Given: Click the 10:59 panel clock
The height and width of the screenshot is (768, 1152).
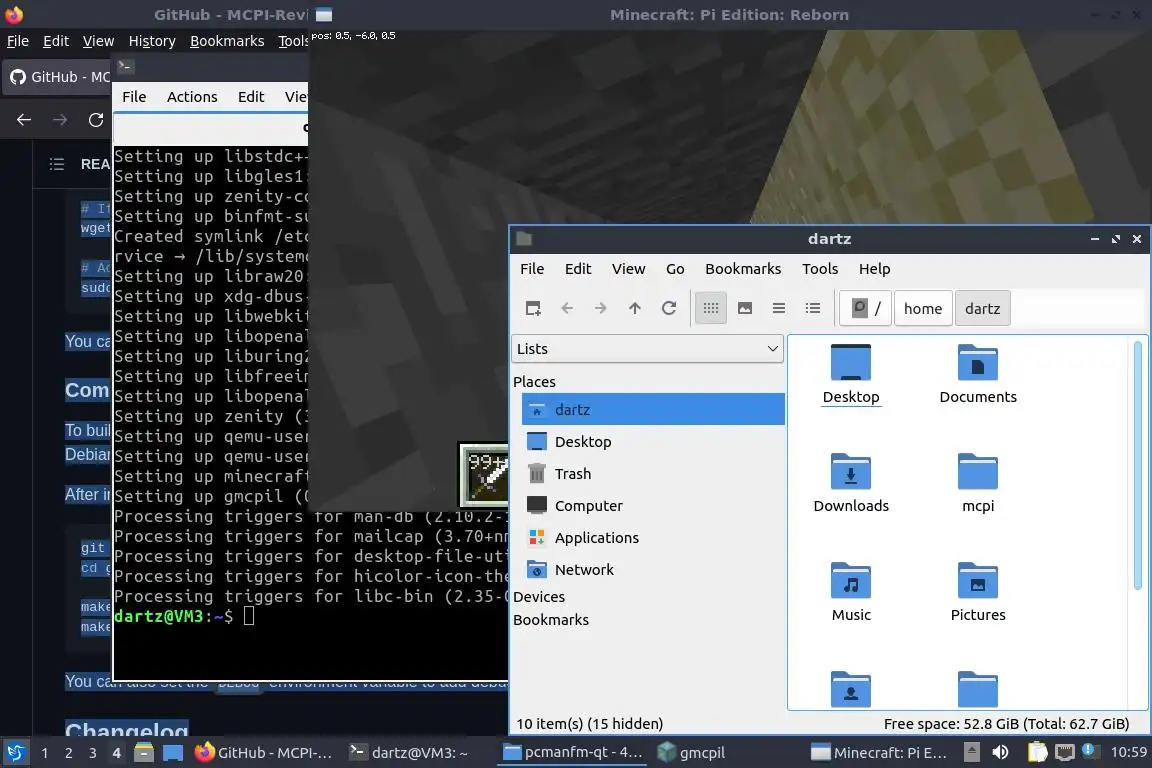Looking at the screenshot, I should click(1128, 753).
